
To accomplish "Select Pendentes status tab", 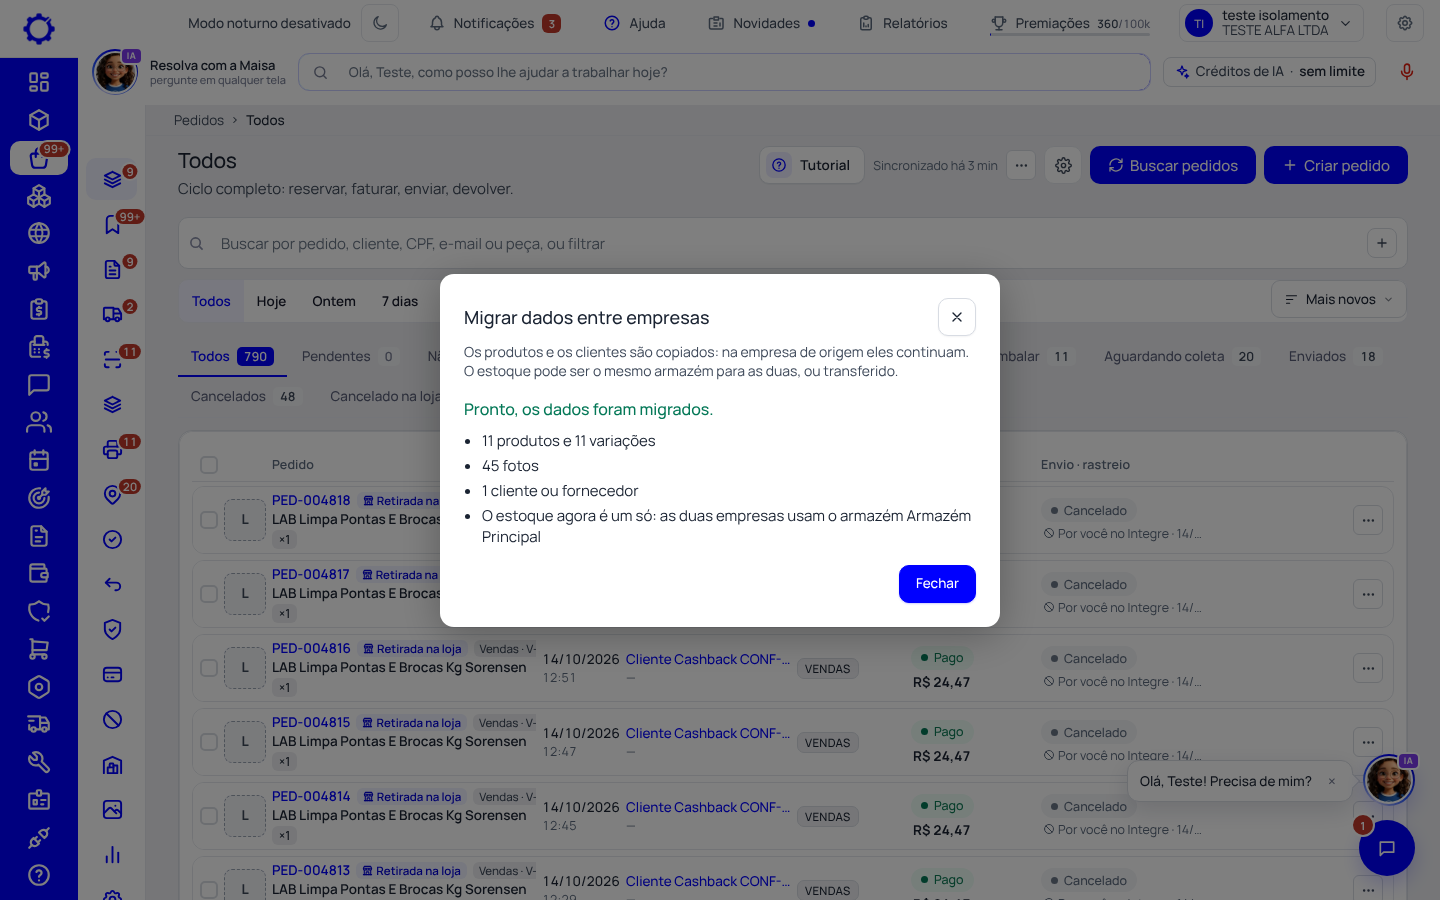I will tap(349, 357).
